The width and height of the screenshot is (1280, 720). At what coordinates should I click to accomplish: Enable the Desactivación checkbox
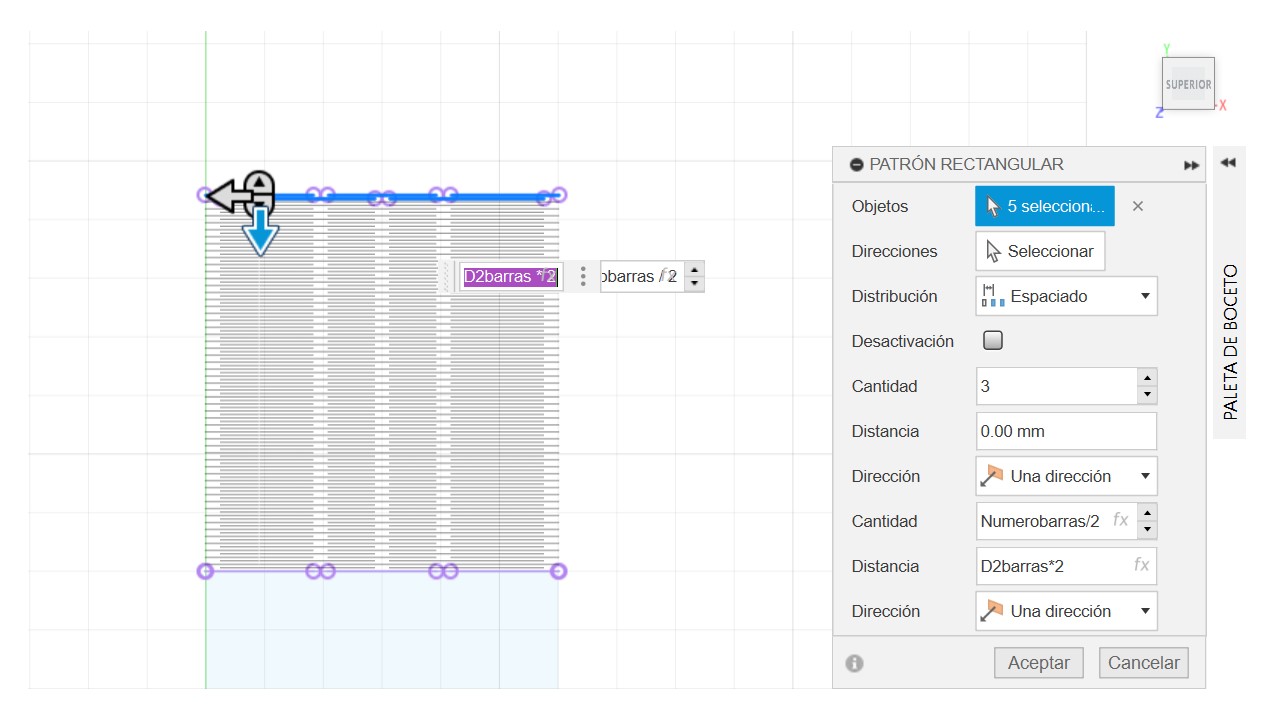pos(993,341)
